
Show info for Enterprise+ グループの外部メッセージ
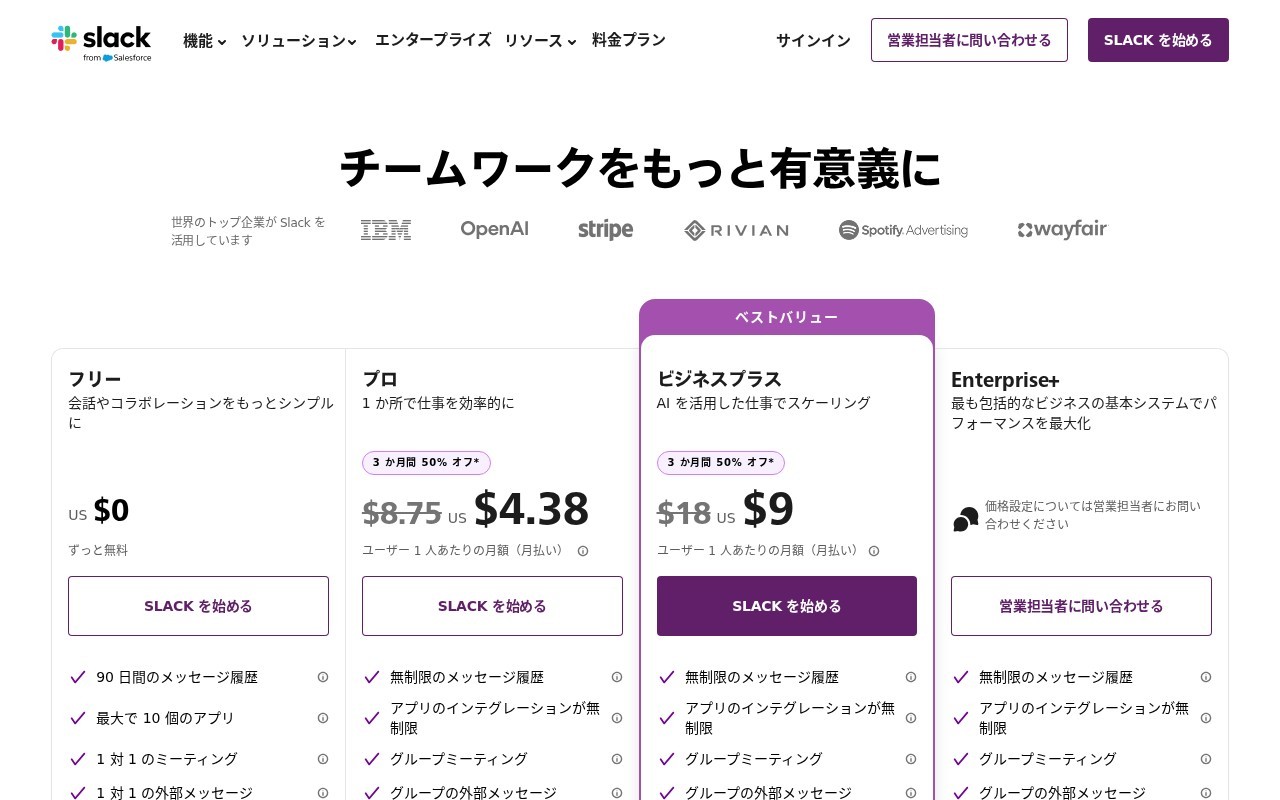(x=1206, y=793)
